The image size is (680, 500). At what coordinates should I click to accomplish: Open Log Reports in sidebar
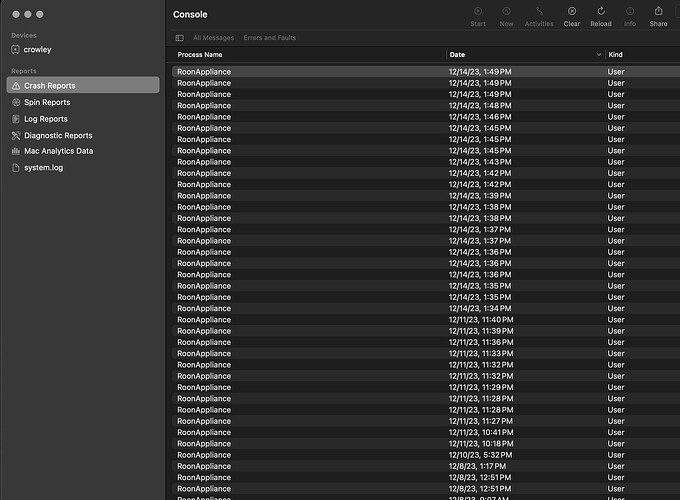click(82, 119)
